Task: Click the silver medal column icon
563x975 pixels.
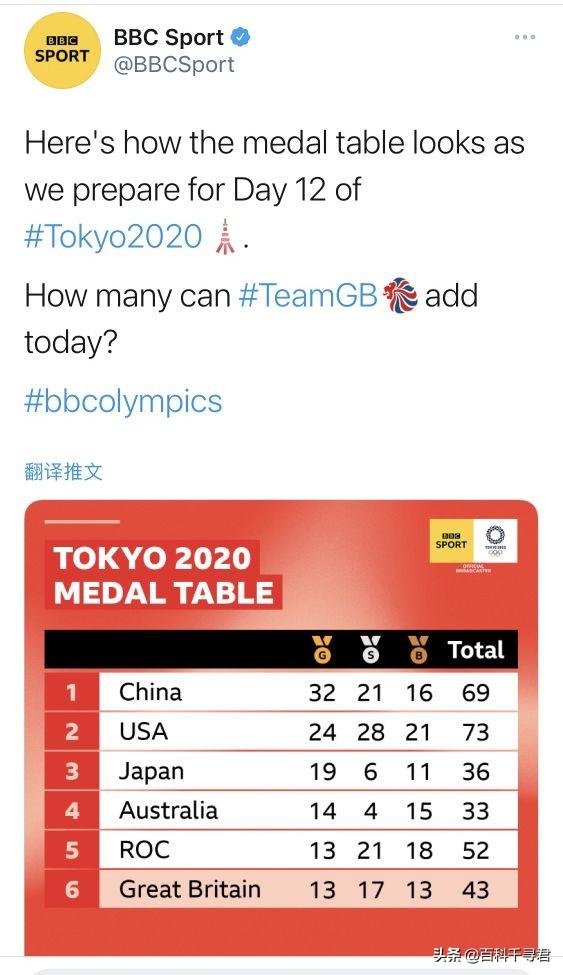Action: [371, 649]
